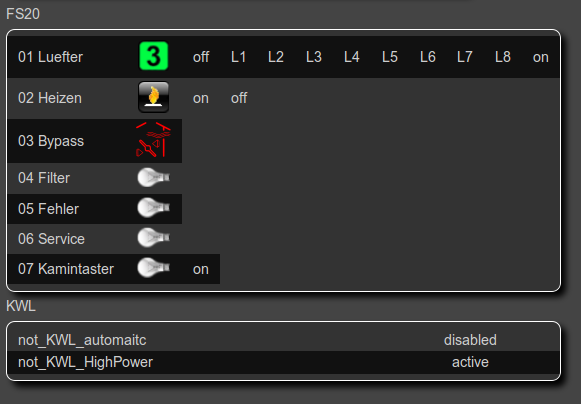
Task: Click the Kamintaster light bulb icon
Action: point(153,268)
